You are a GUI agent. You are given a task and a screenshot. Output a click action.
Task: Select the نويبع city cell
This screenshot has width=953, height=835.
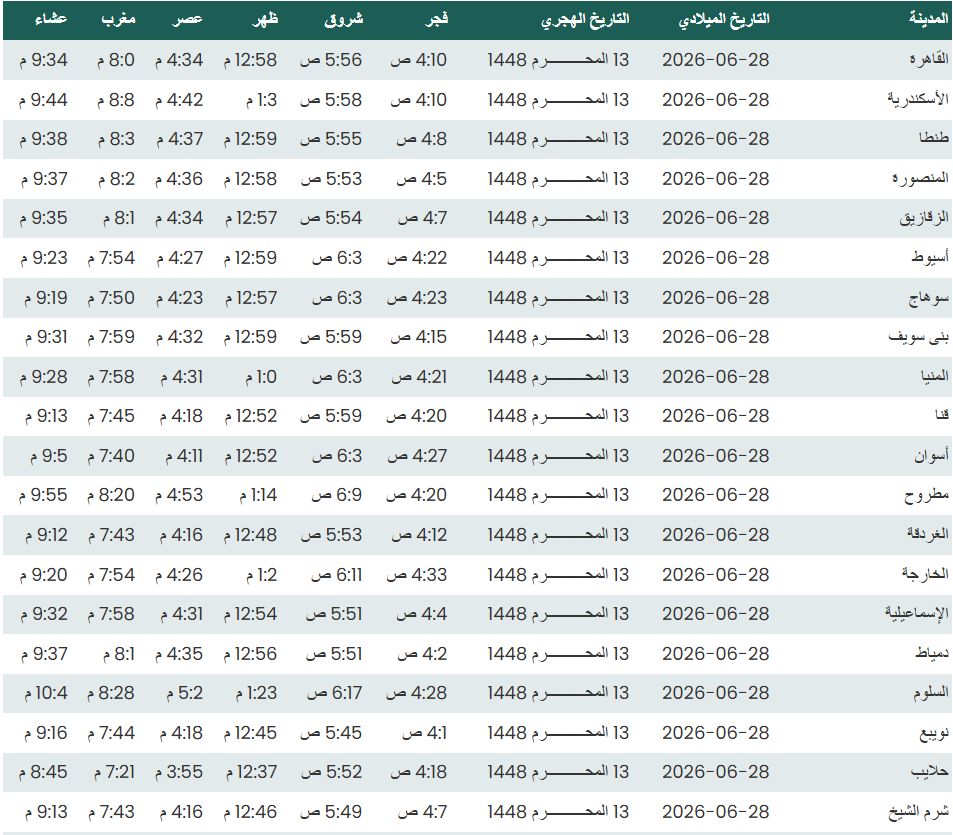click(934, 733)
